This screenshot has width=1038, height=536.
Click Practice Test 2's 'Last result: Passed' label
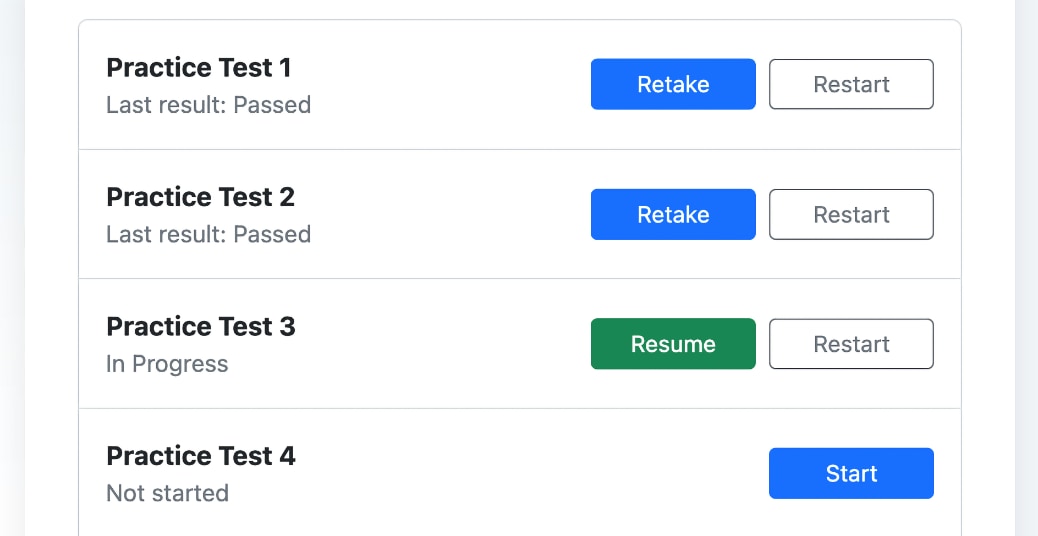tap(208, 234)
